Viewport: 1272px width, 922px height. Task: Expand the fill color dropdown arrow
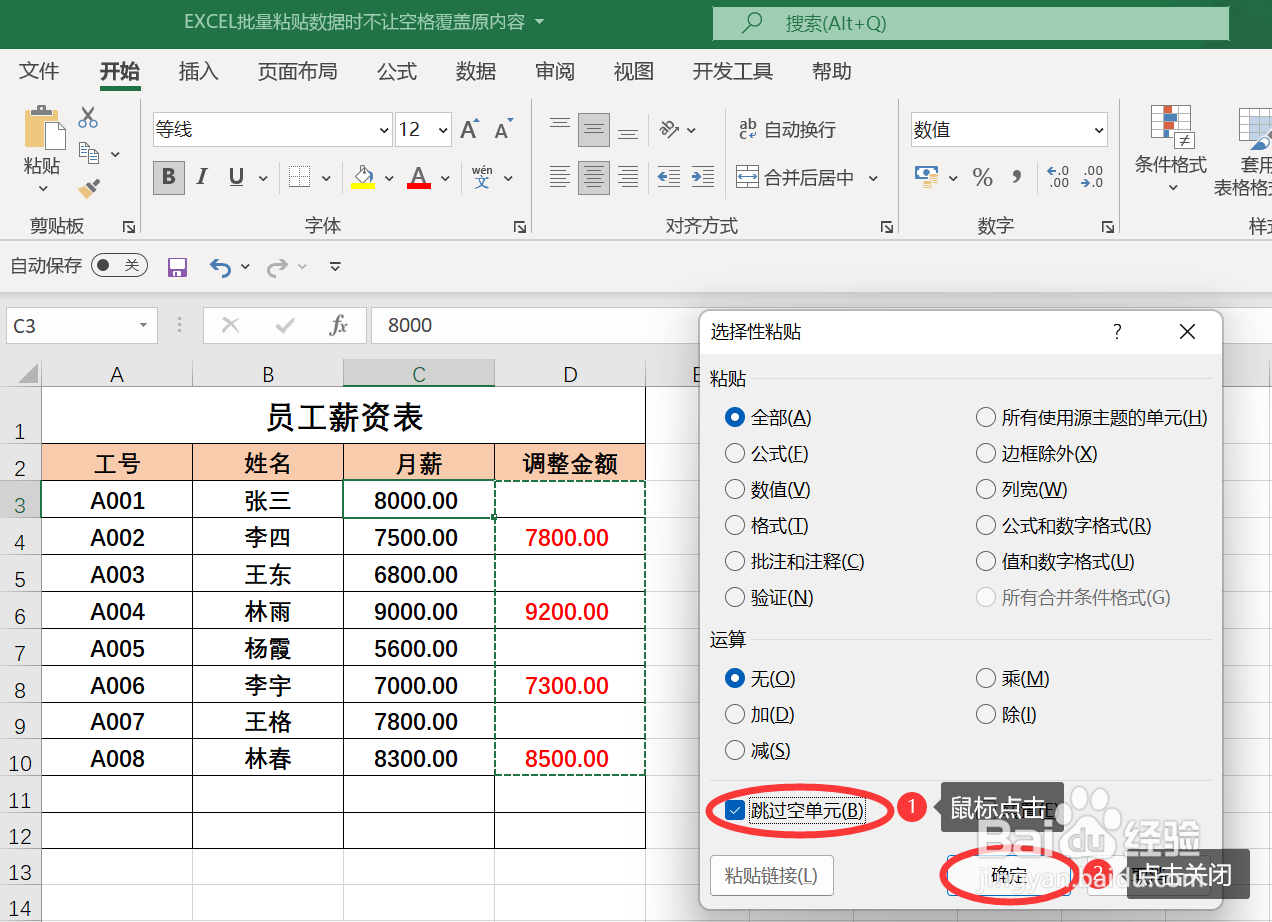coord(387,177)
